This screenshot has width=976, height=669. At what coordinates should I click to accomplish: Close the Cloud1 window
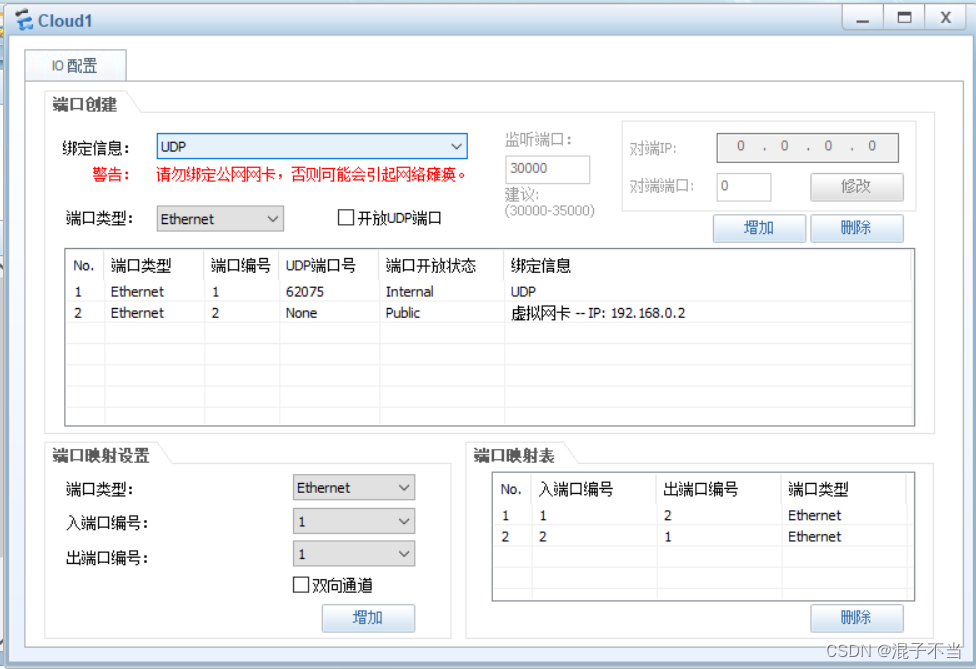(946, 17)
